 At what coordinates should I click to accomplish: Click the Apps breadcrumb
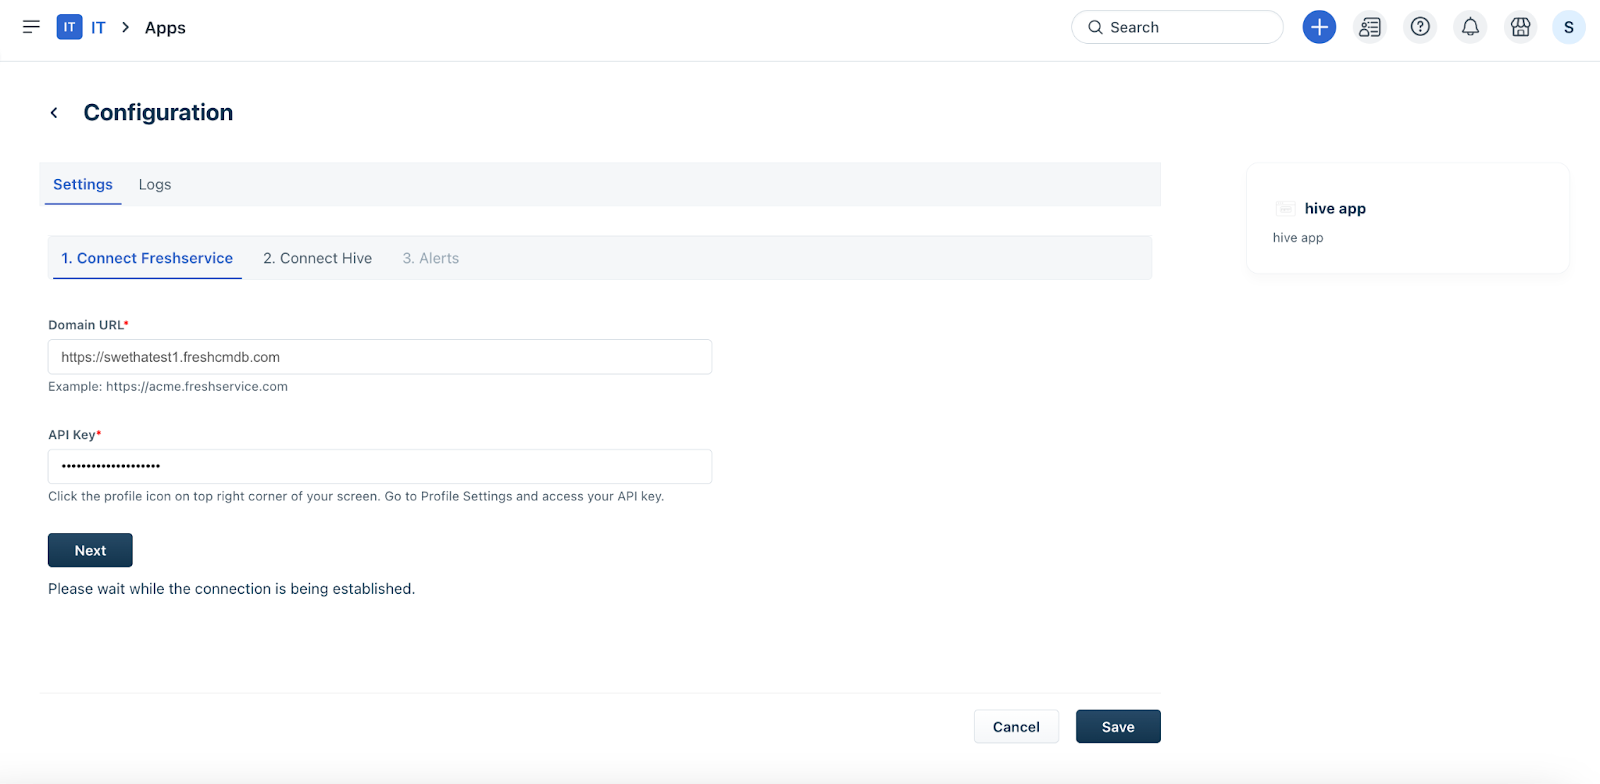click(165, 28)
